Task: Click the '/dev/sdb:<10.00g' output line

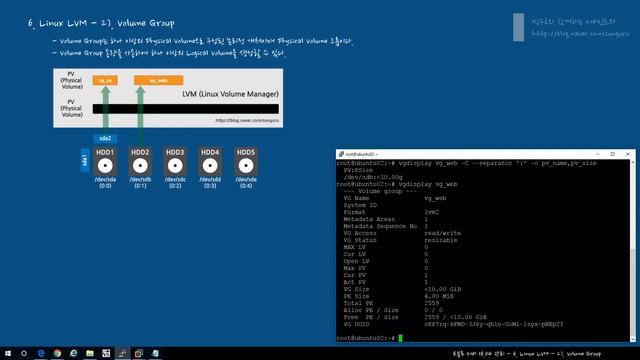Action: point(373,177)
